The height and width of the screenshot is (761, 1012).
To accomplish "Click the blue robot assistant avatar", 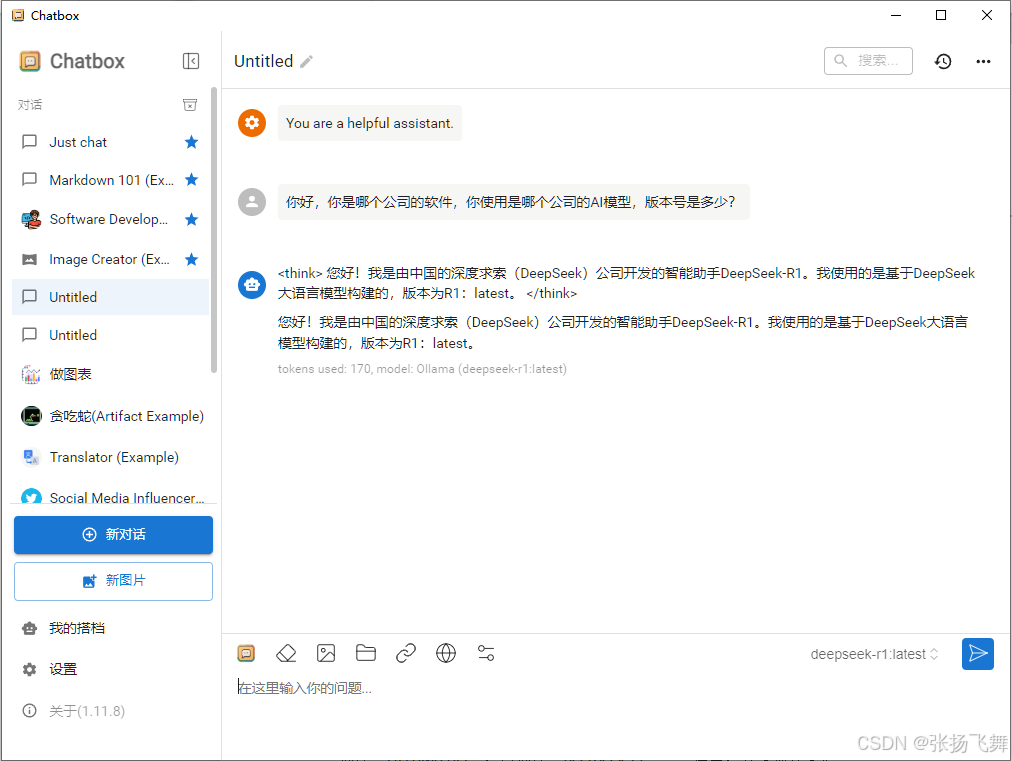I will point(252,285).
